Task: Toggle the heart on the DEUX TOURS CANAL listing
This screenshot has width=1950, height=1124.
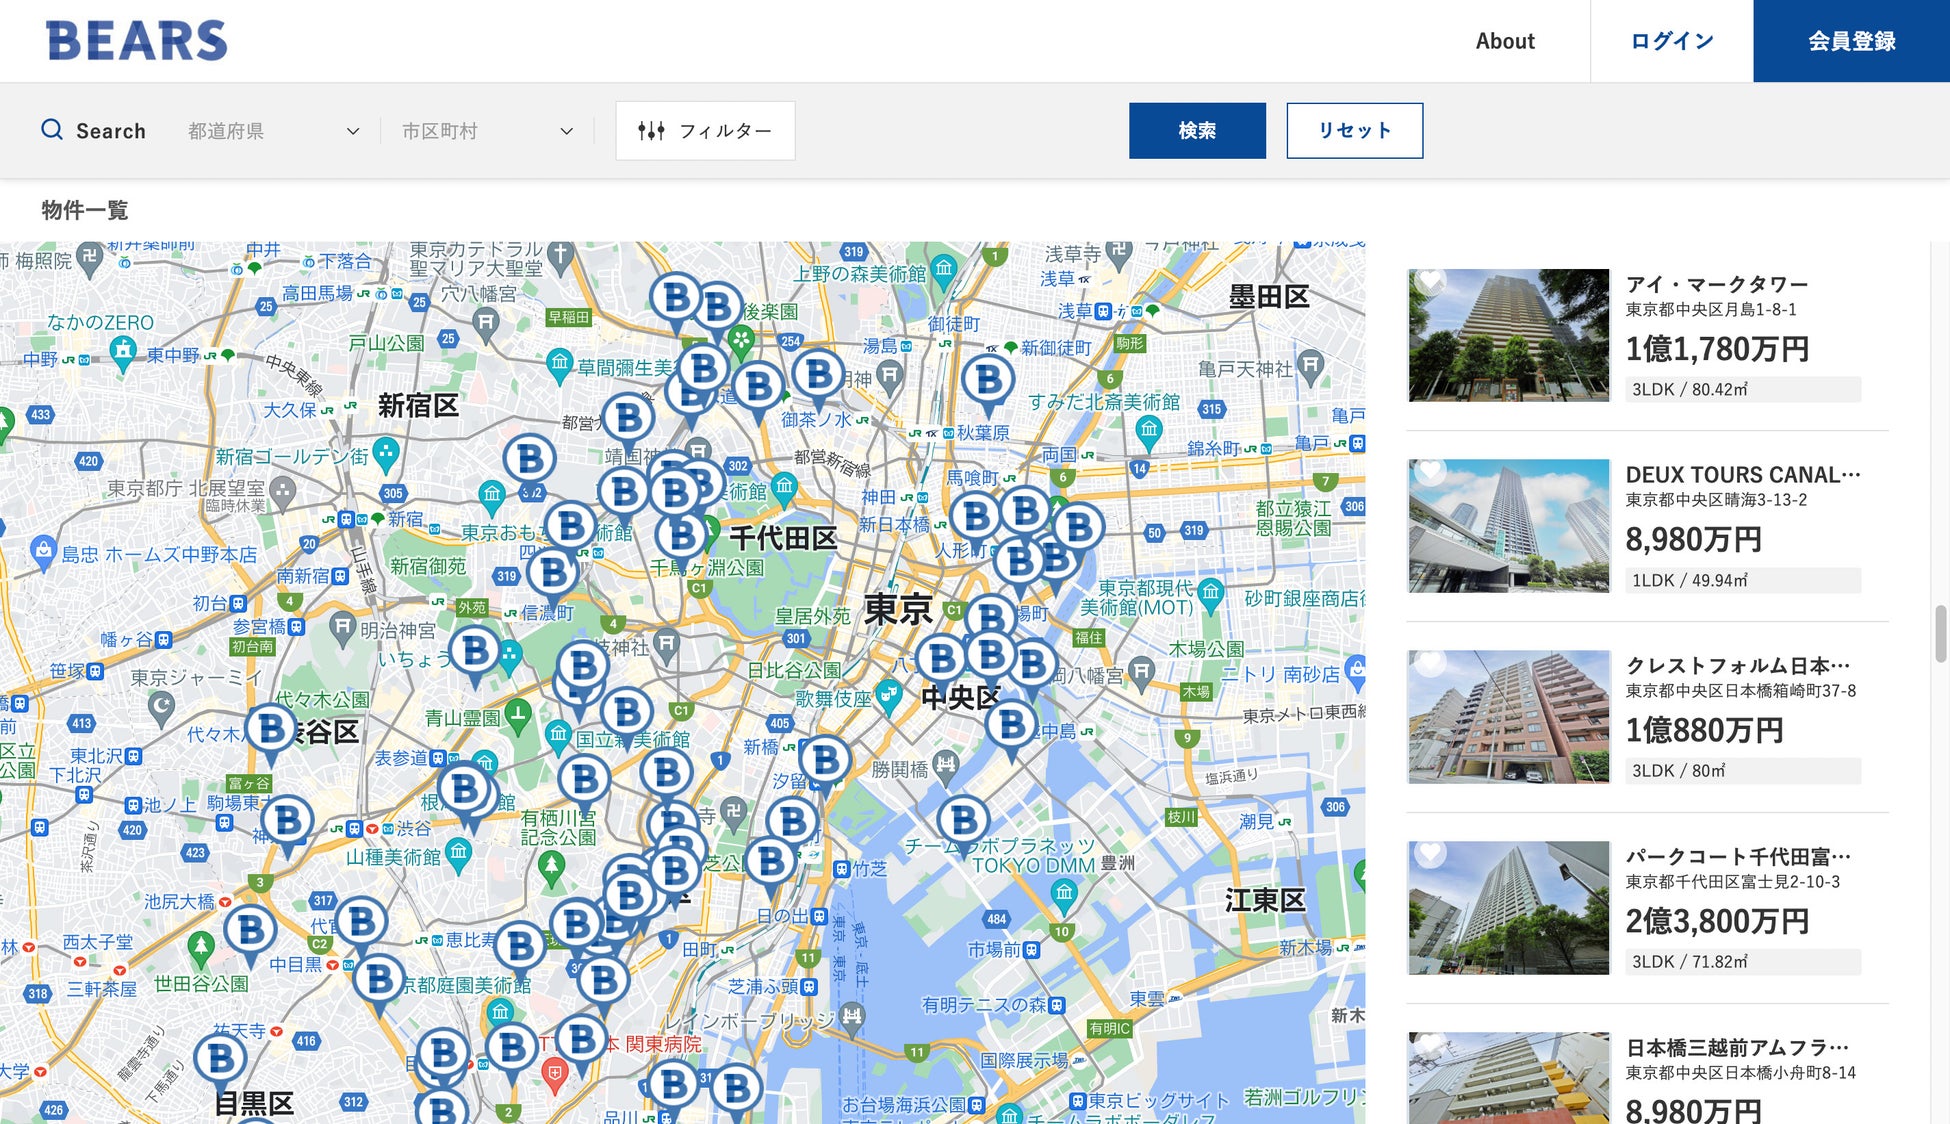Action: pos(1431,471)
